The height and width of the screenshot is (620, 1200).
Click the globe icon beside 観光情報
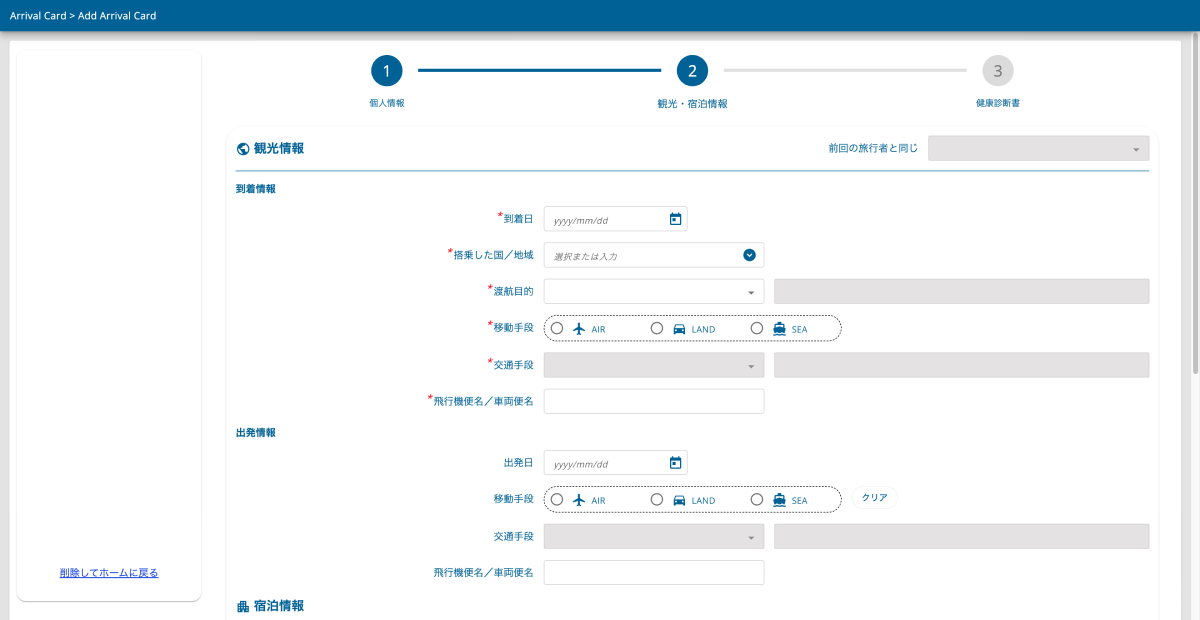pyautogui.click(x=243, y=149)
